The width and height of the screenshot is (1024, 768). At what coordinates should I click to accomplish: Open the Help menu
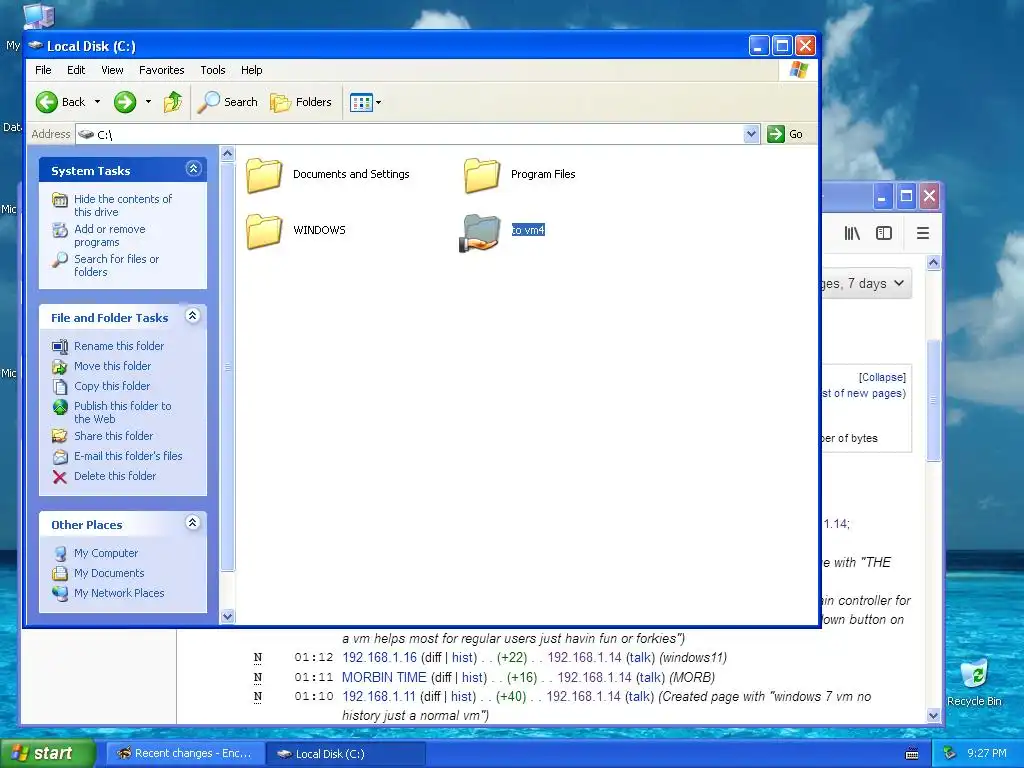[x=251, y=70]
